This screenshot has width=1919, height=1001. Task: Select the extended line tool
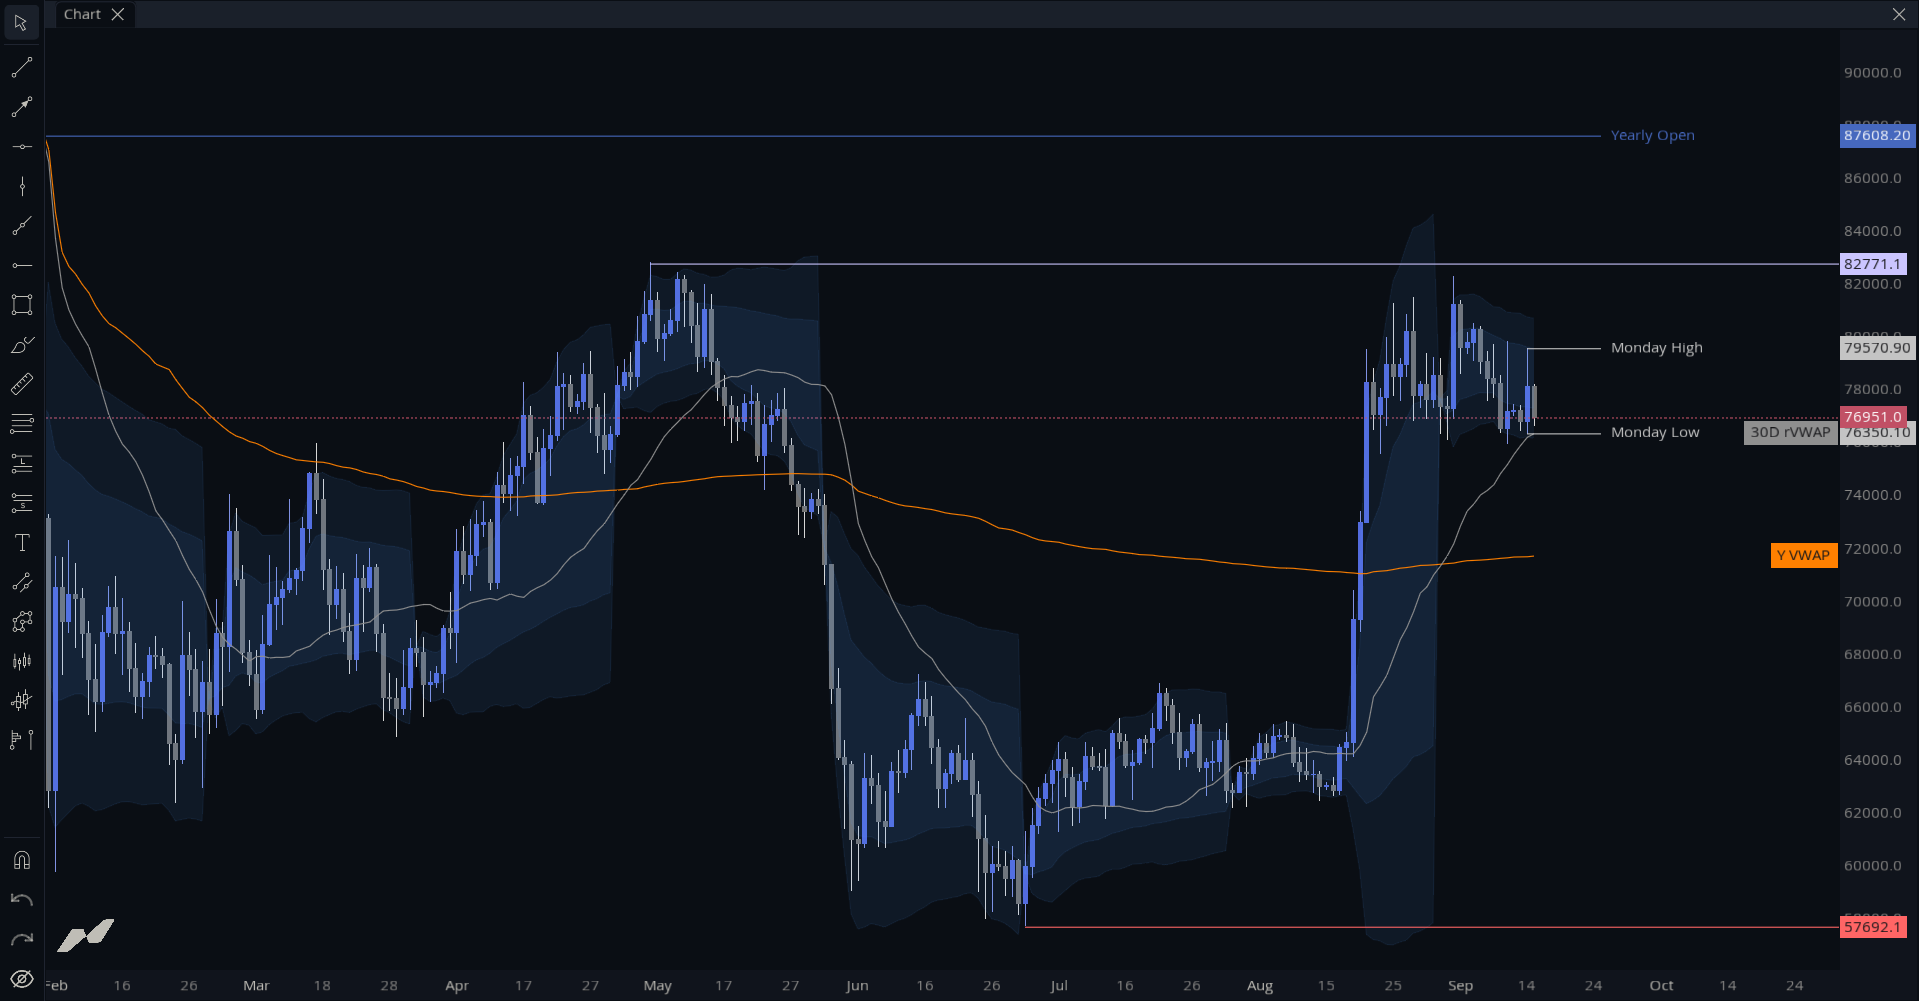(x=21, y=226)
